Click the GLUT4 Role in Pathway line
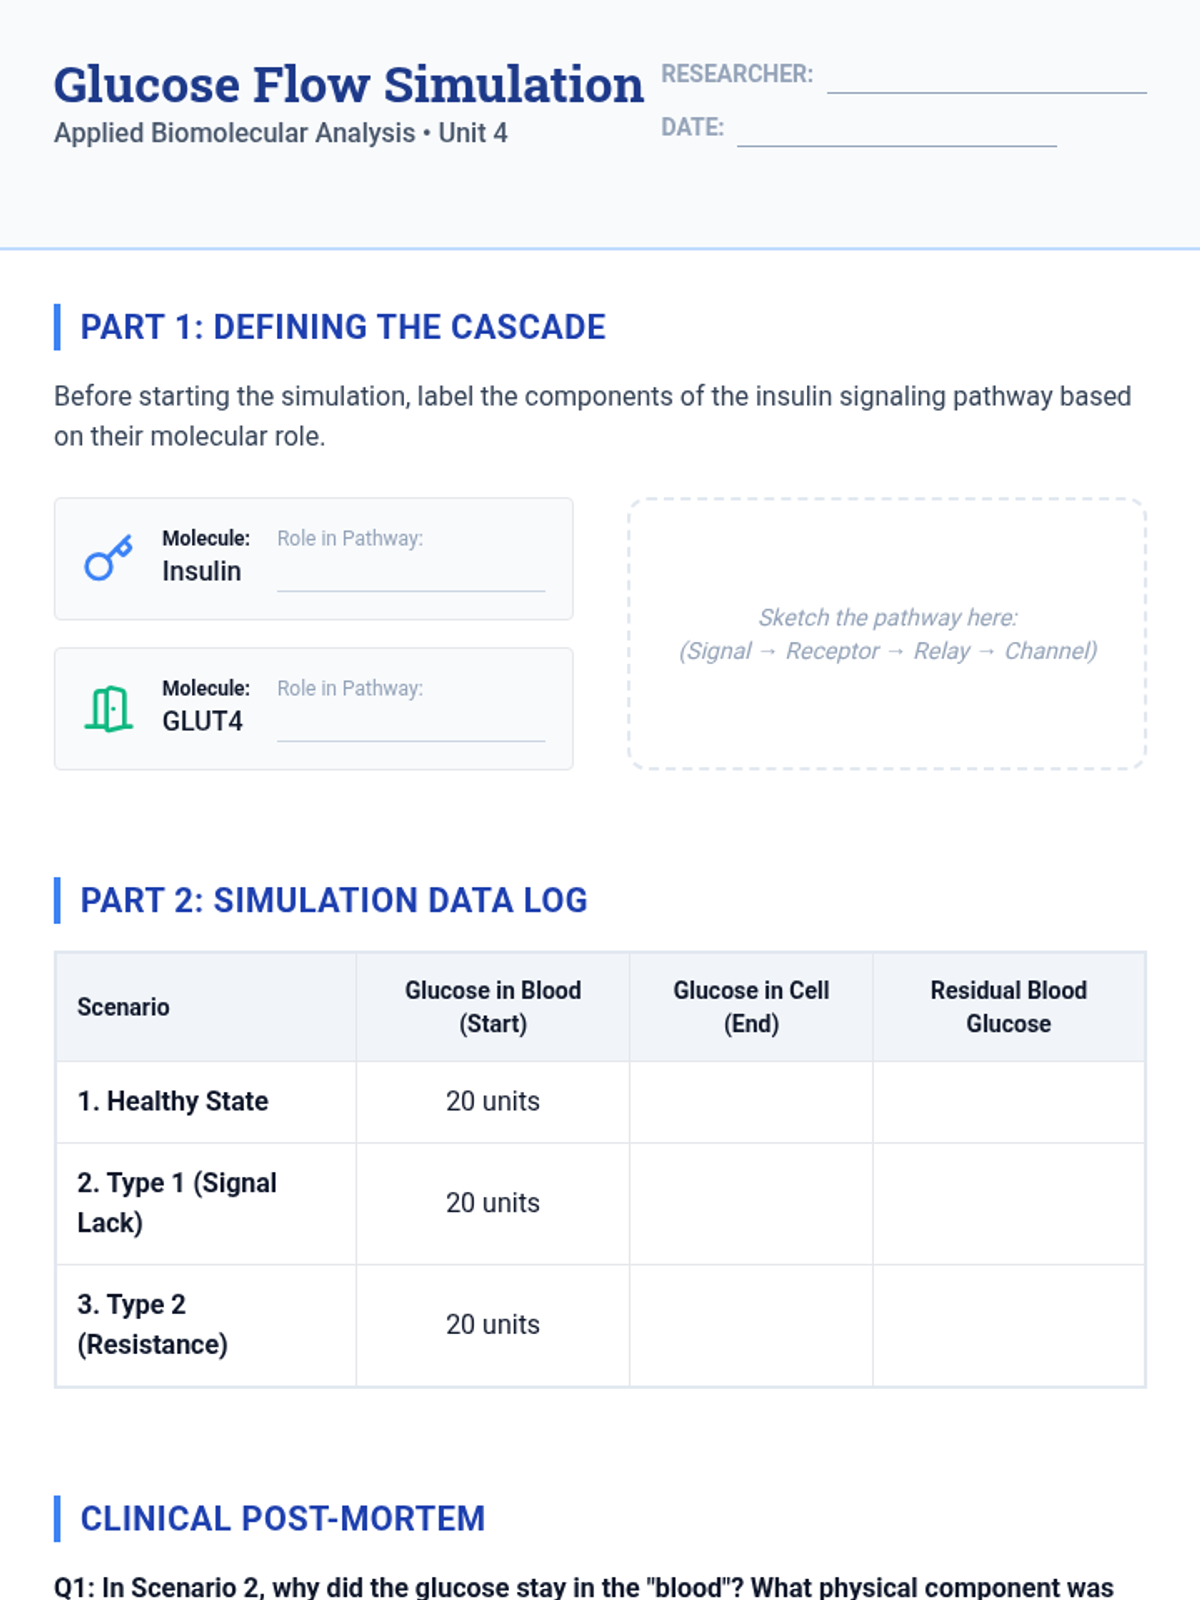 411,726
